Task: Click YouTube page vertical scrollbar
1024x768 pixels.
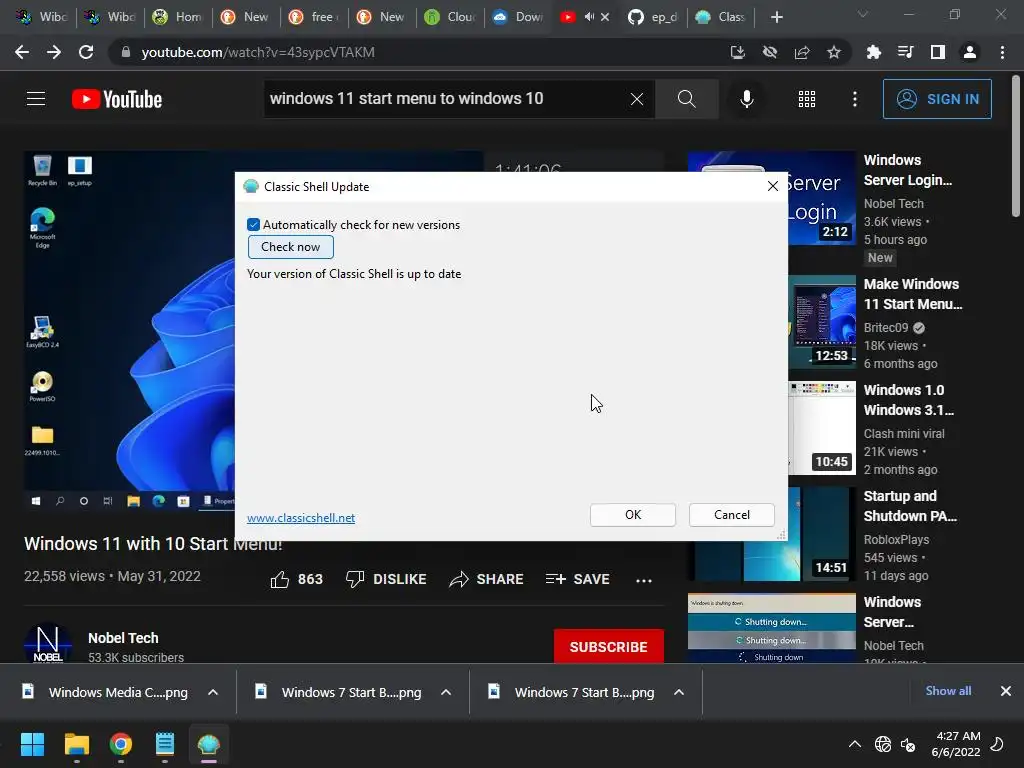Action: (1016, 146)
